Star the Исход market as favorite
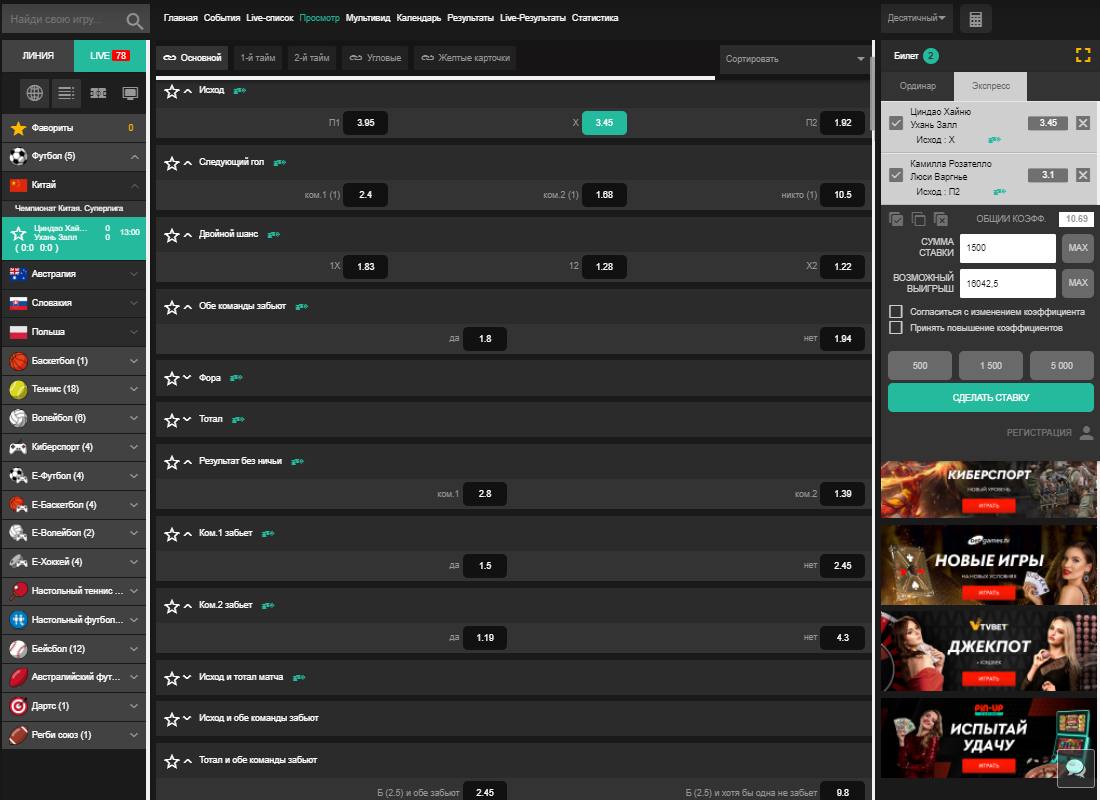Image resolution: width=1100 pixels, height=800 pixels. (171, 91)
